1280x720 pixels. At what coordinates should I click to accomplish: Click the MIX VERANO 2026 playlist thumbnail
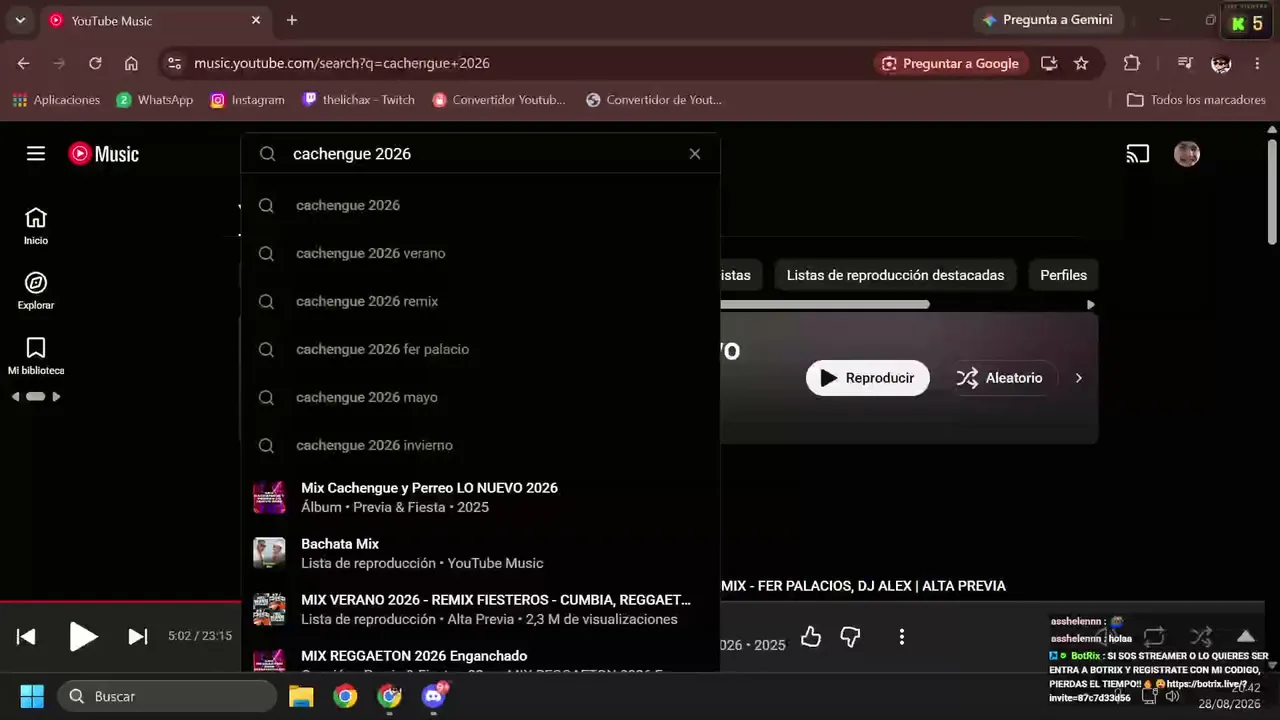pyautogui.click(x=269, y=609)
